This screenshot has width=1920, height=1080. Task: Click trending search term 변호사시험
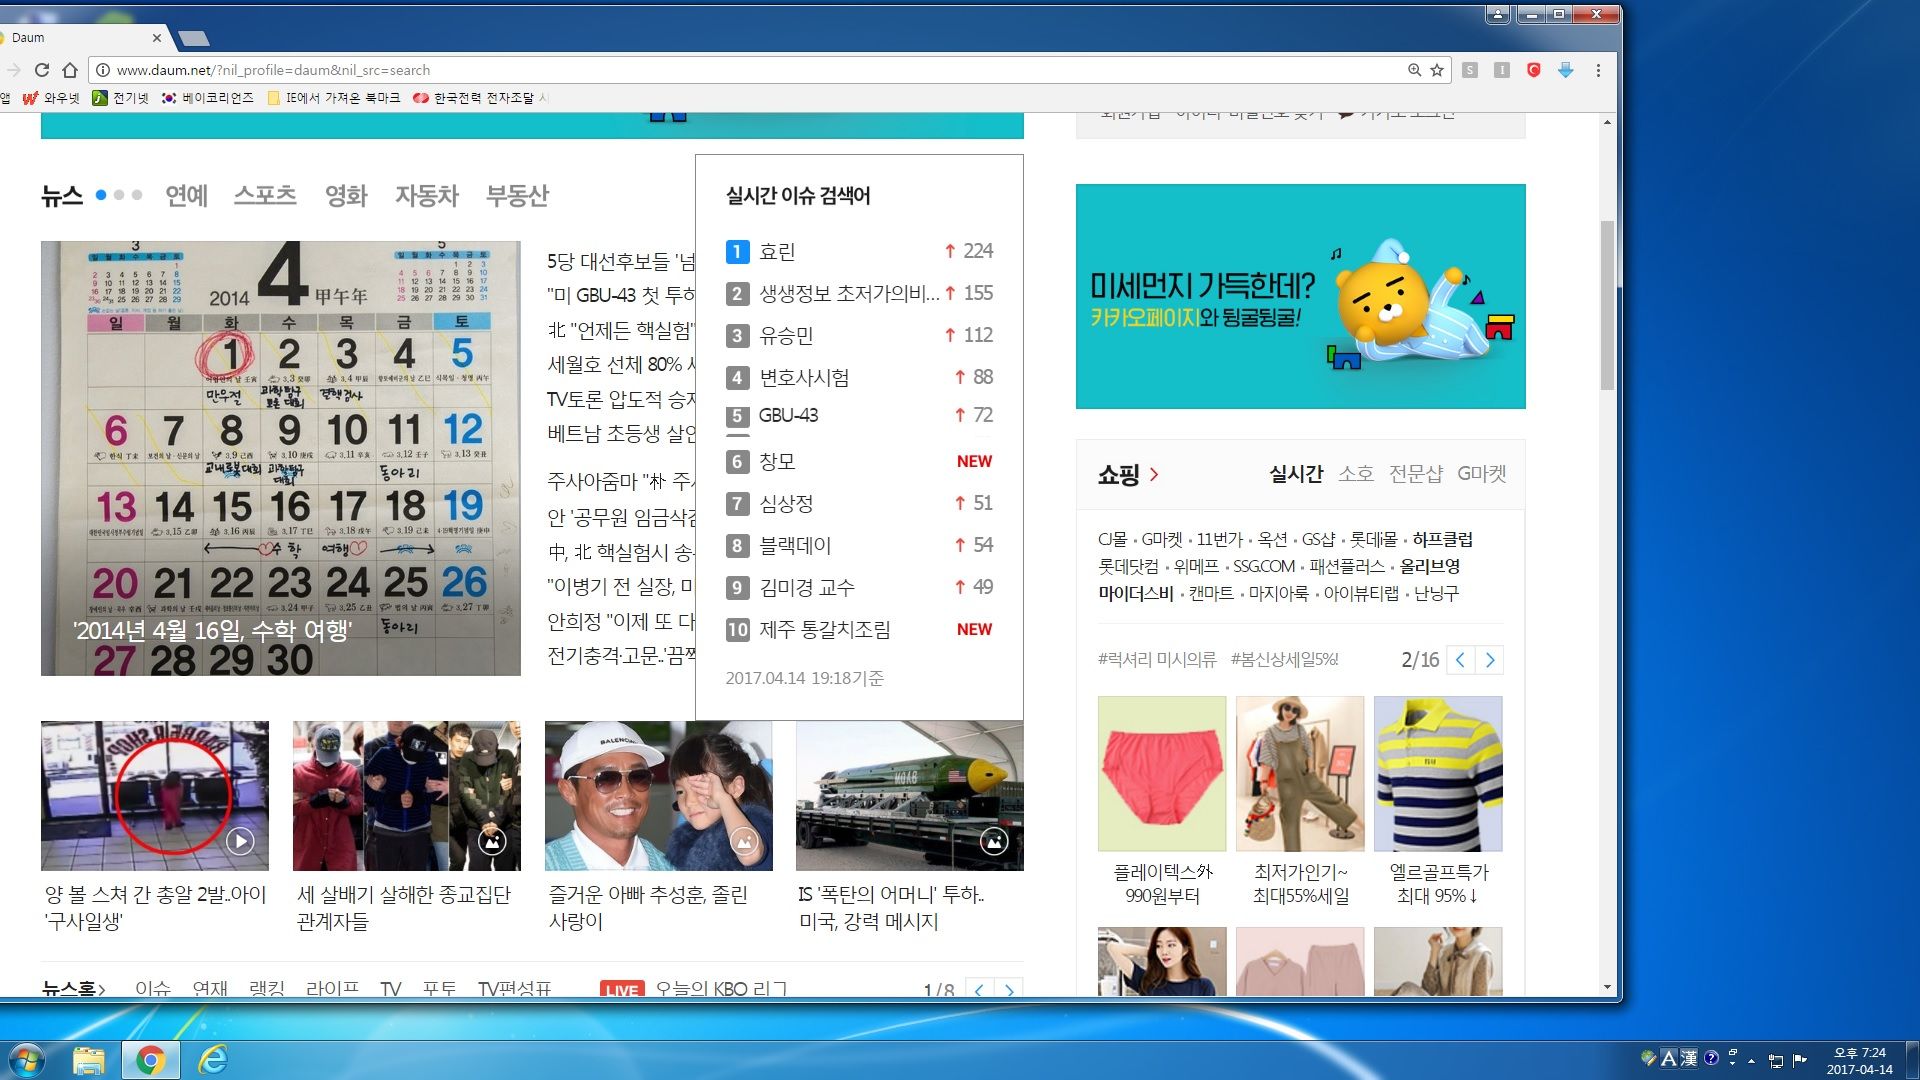point(804,378)
